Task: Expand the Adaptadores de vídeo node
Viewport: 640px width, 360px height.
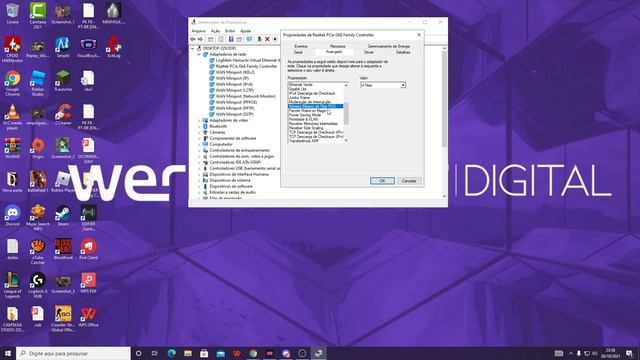Action: 199,120
